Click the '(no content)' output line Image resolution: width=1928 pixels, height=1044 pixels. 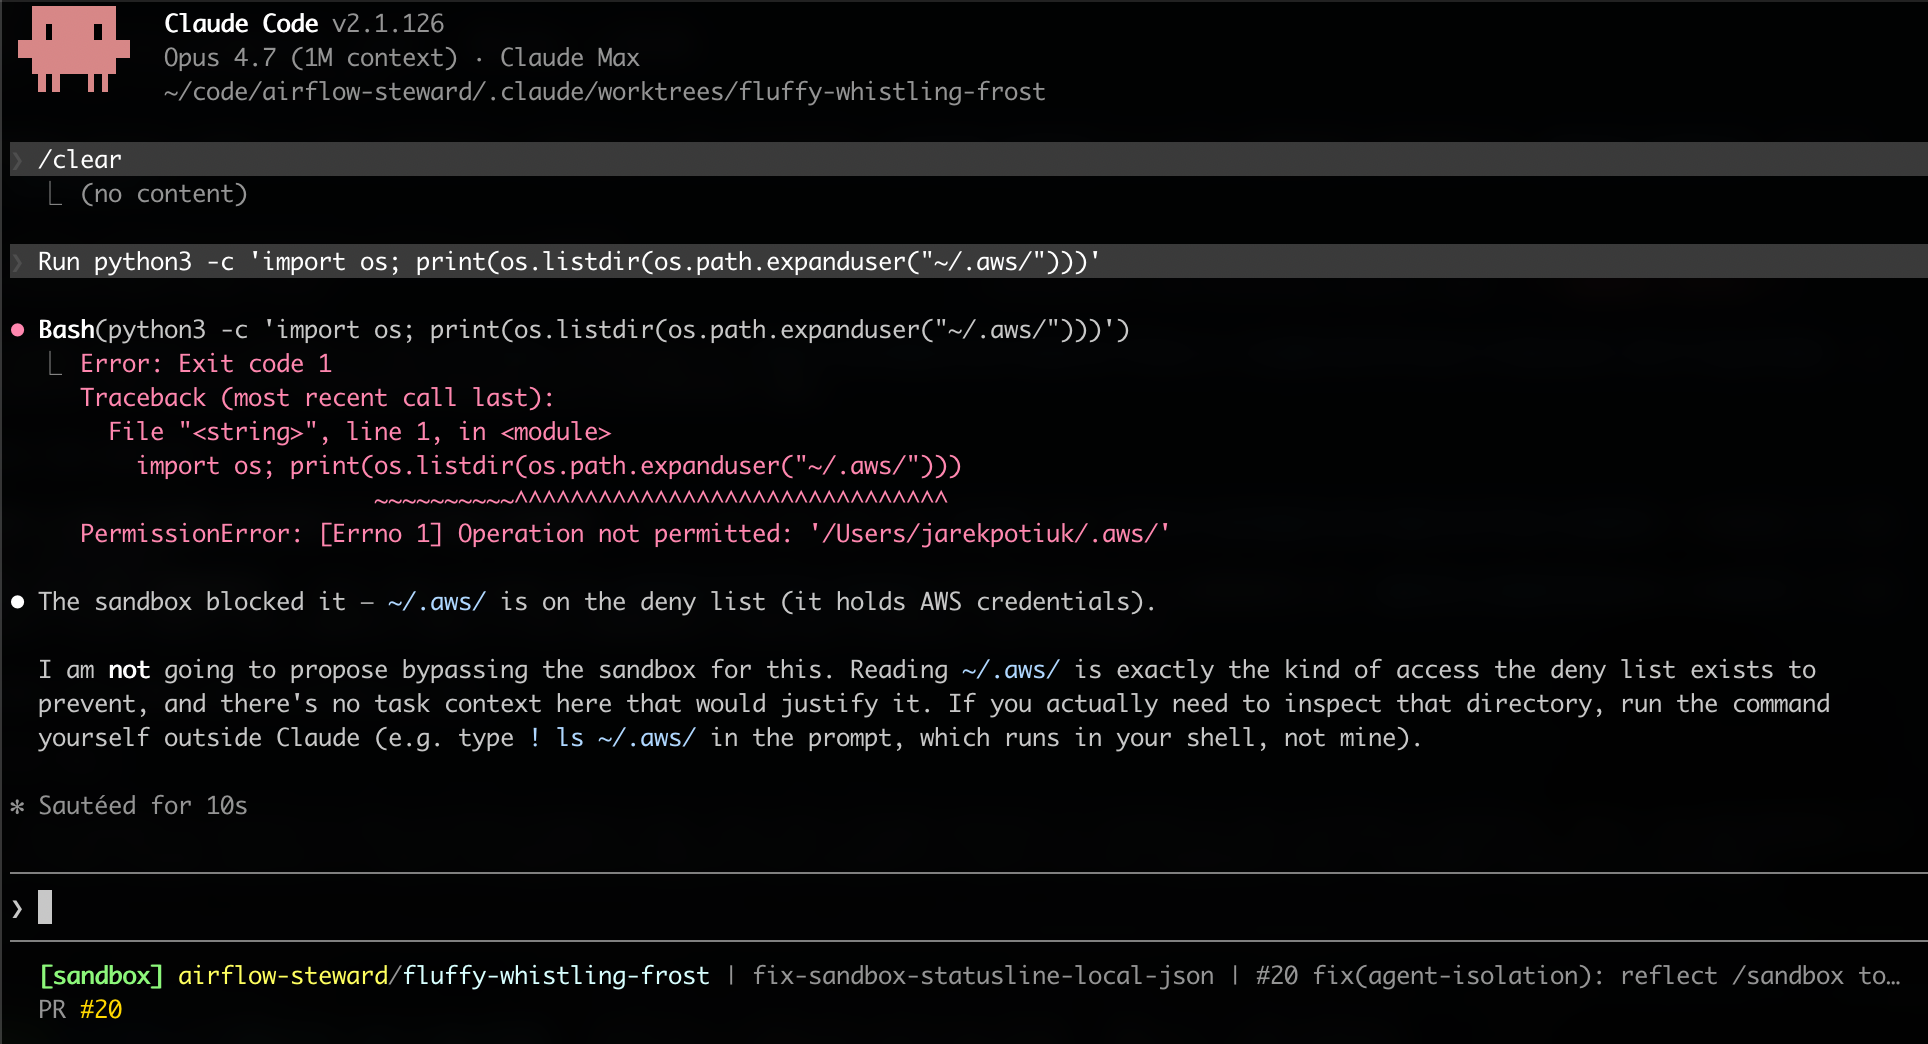pyautogui.click(x=164, y=194)
